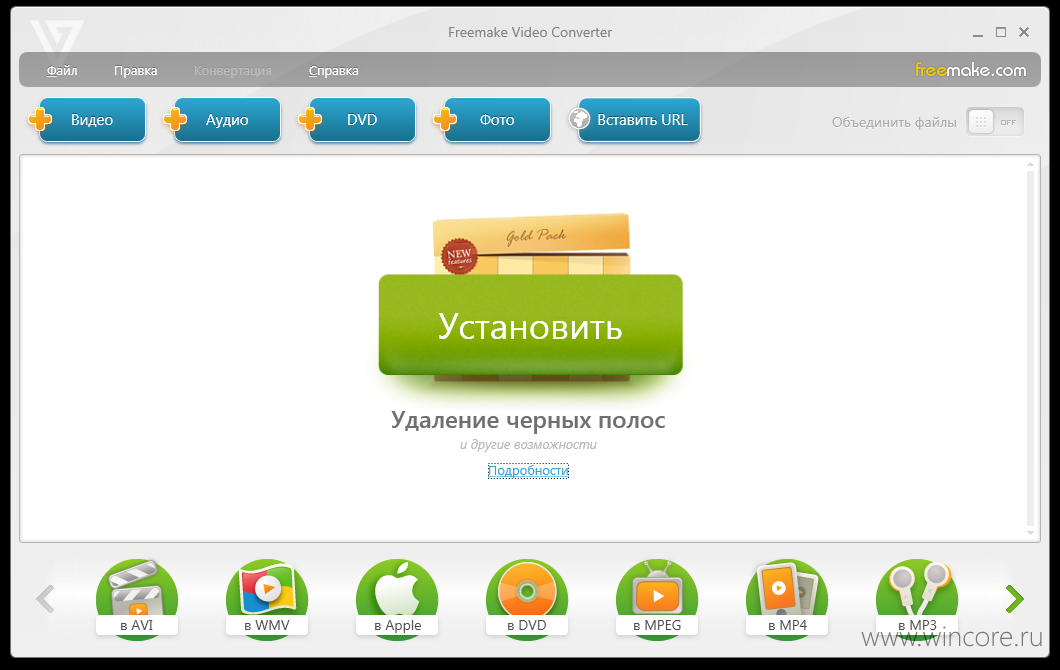Open the Конвертация menu
This screenshot has height=670, width=1060.
pos(233,70)
